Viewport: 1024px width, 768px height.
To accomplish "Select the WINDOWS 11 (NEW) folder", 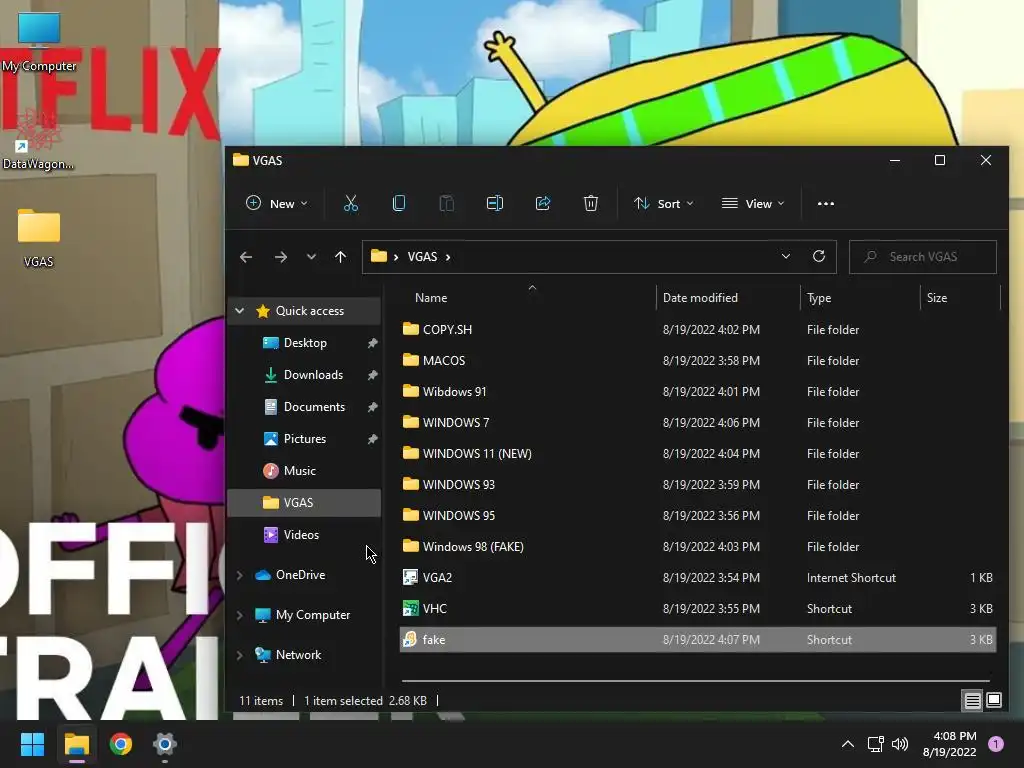I will 697,454.
